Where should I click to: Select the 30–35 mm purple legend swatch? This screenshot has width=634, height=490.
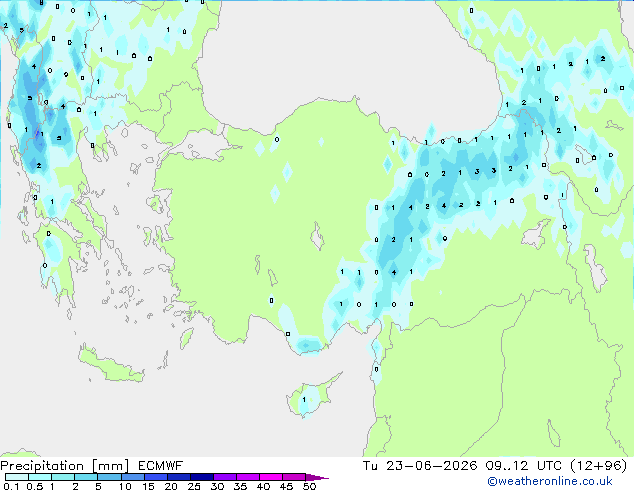click(224, 477)
